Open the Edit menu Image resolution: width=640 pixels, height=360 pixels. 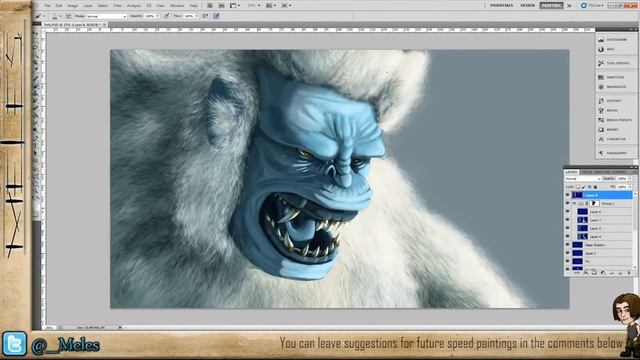click(59, 6)
